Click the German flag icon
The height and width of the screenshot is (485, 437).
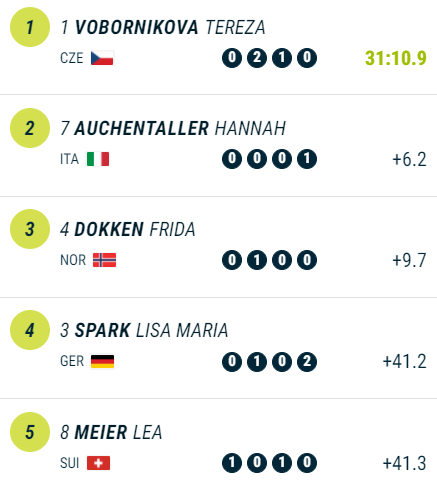(102, 361)
